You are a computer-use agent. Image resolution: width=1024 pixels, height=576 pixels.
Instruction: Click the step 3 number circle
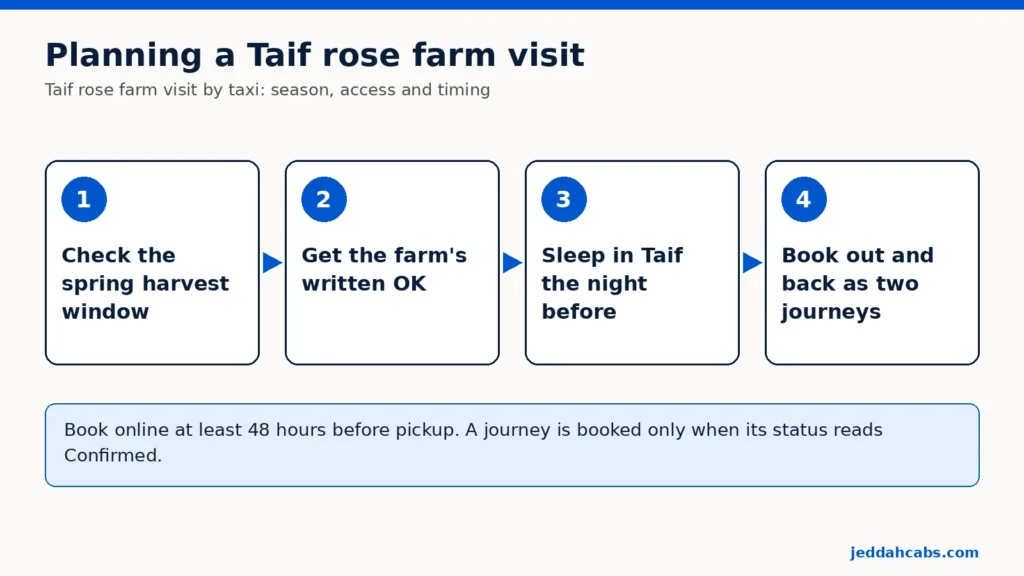[x=564, y=199]
